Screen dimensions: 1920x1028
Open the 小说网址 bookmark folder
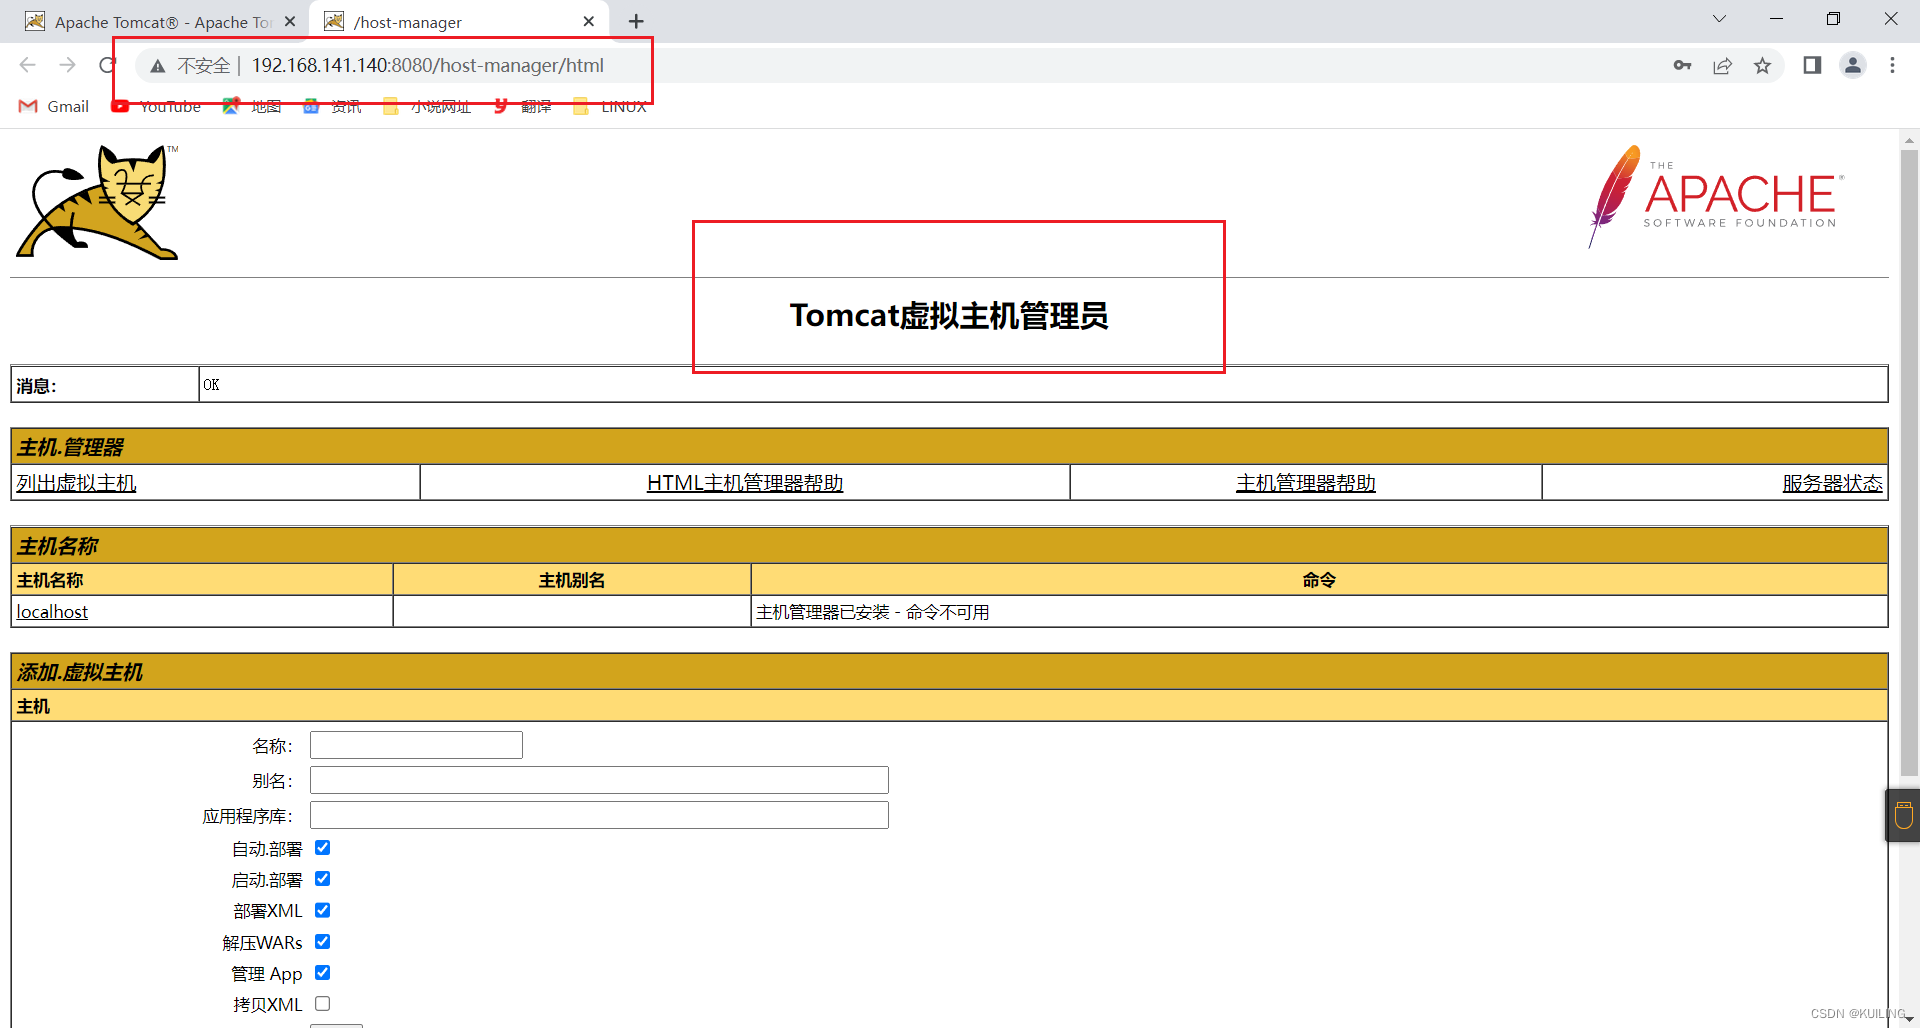(x=427, y=106)
